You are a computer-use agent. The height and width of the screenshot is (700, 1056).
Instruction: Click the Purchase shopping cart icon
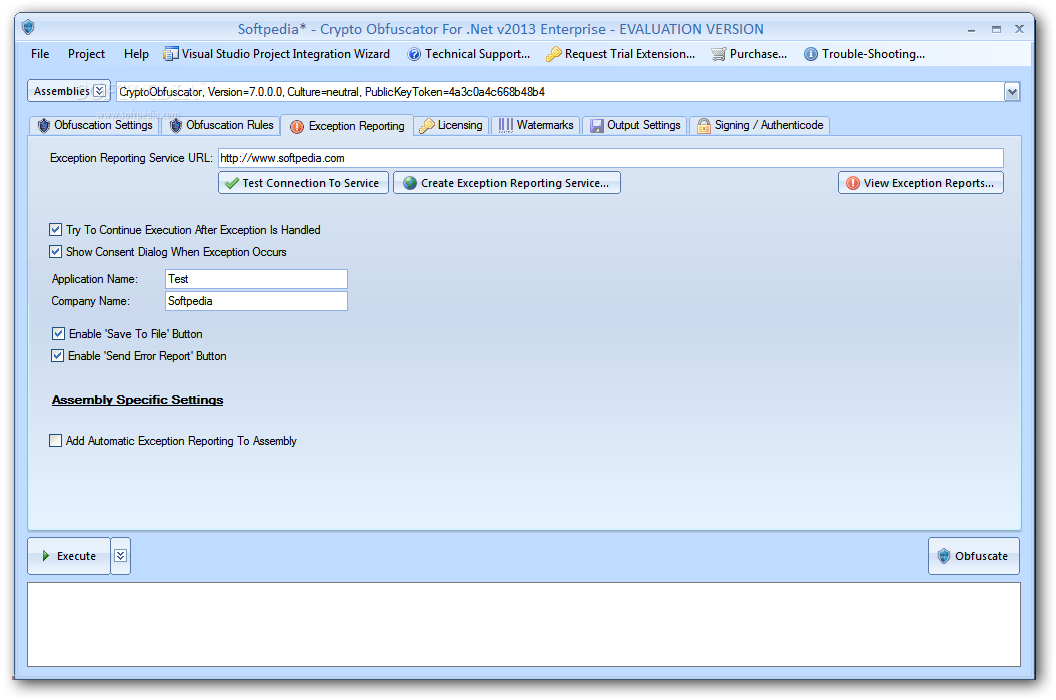[719, 54]
